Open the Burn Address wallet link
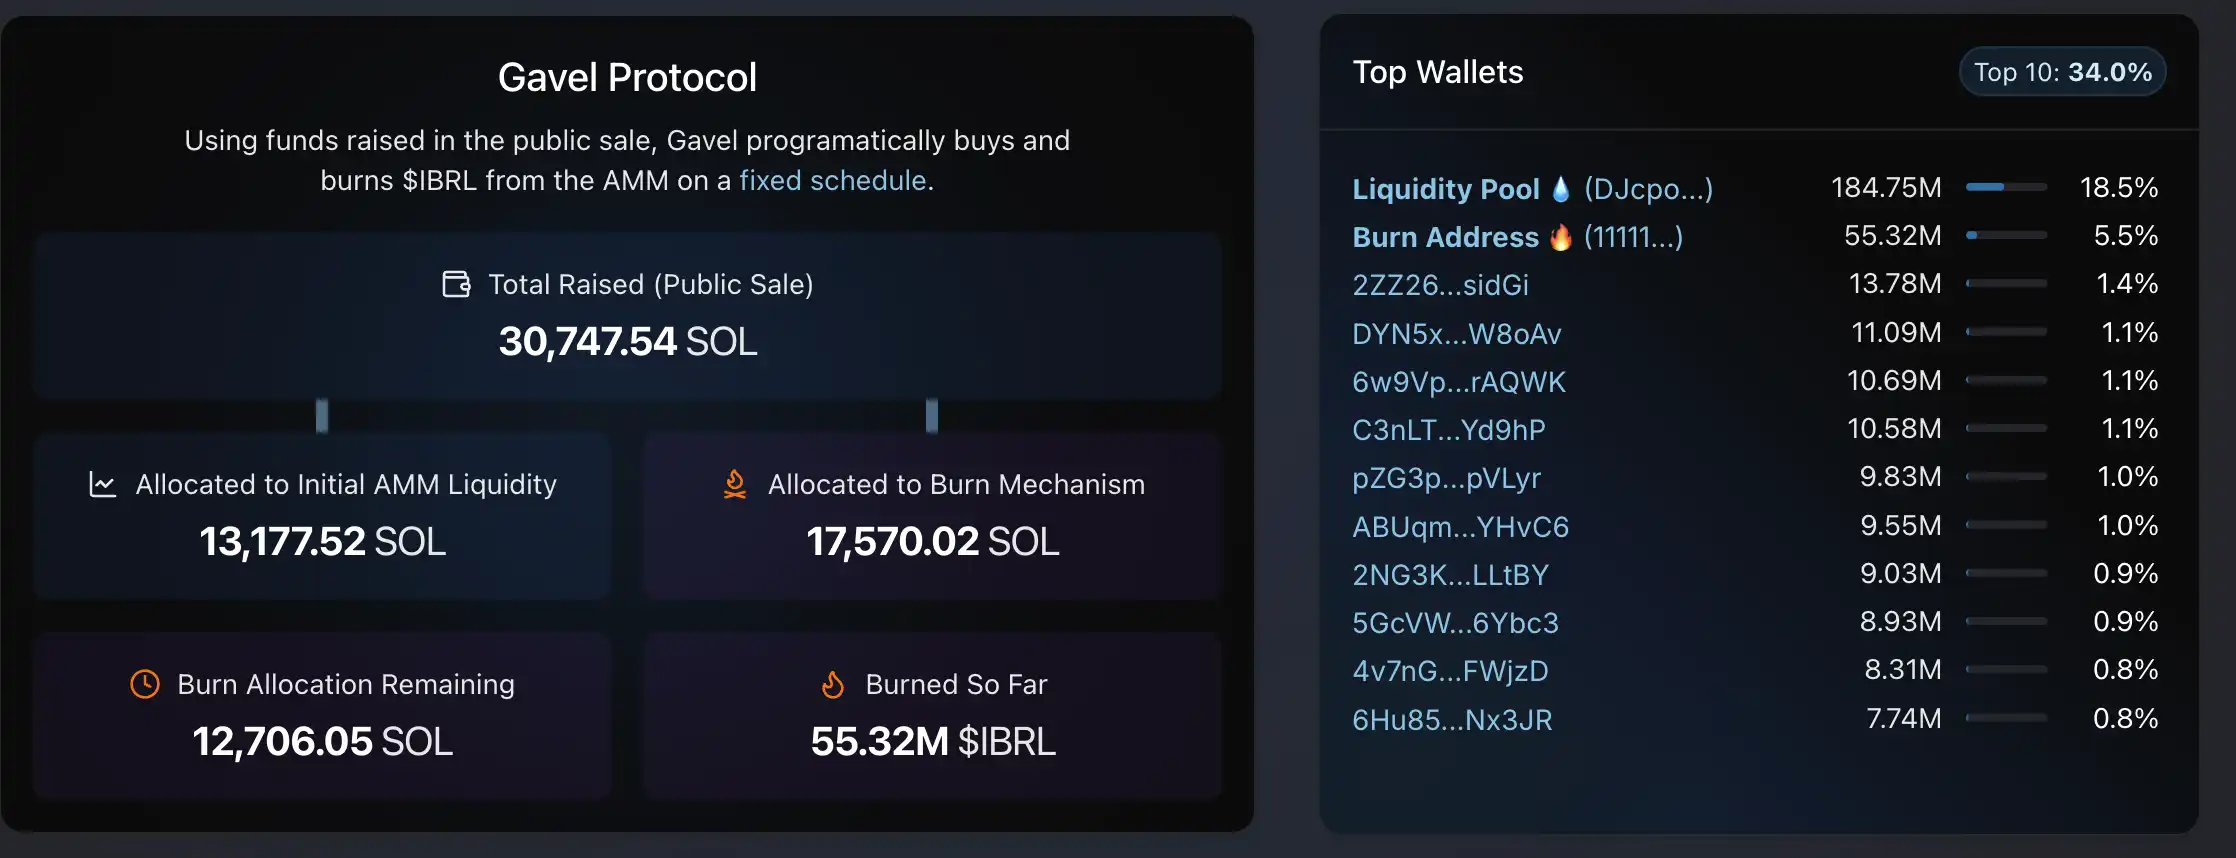 1445,237
